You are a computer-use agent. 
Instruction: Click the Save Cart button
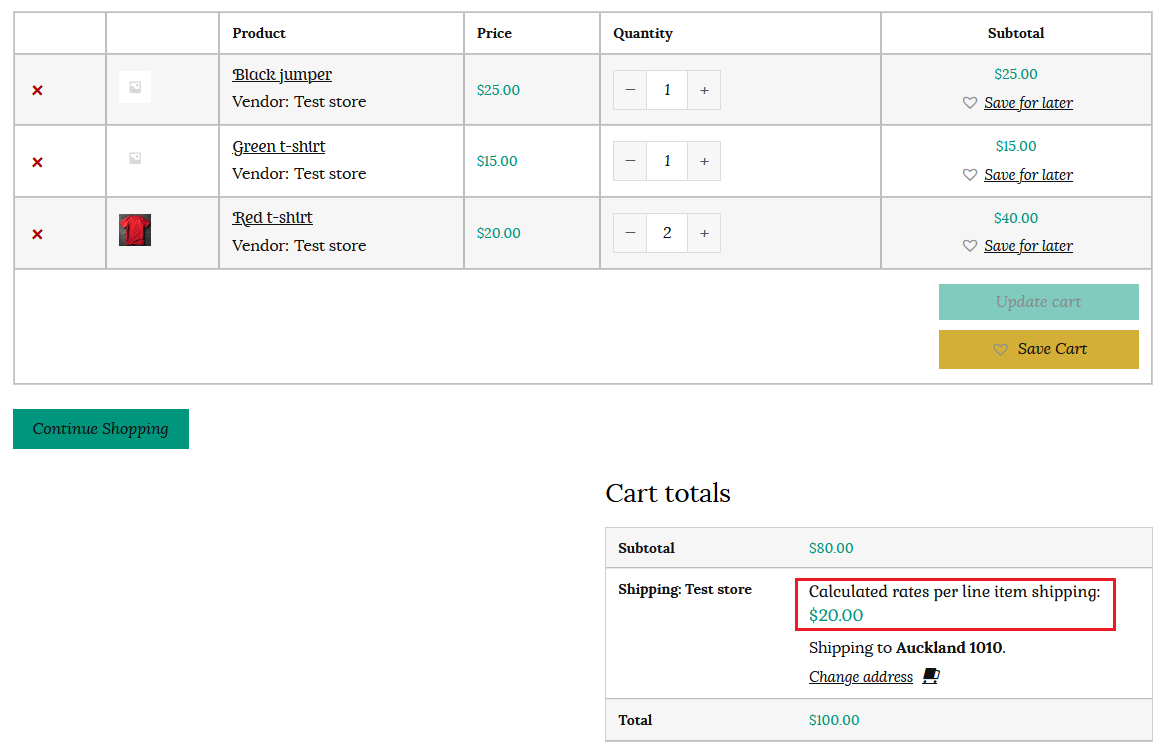point(1038,349)
